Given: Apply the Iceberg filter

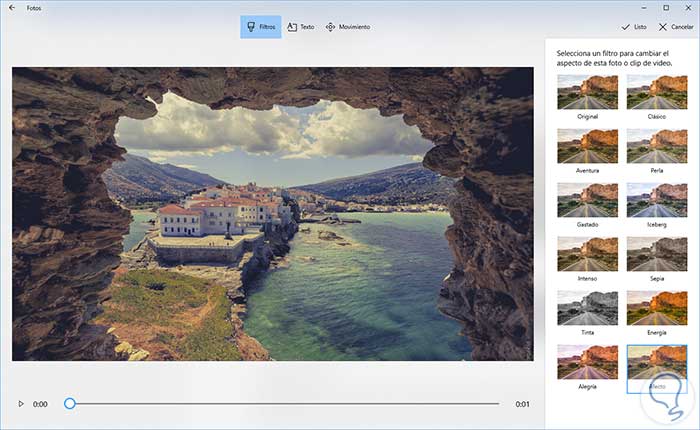Looking at the screenshot, I should pos(657,200).
